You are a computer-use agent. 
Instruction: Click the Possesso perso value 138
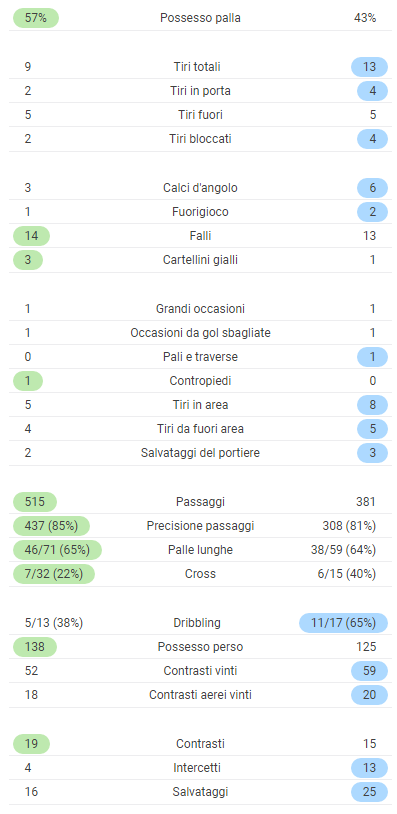click(34, 647)
